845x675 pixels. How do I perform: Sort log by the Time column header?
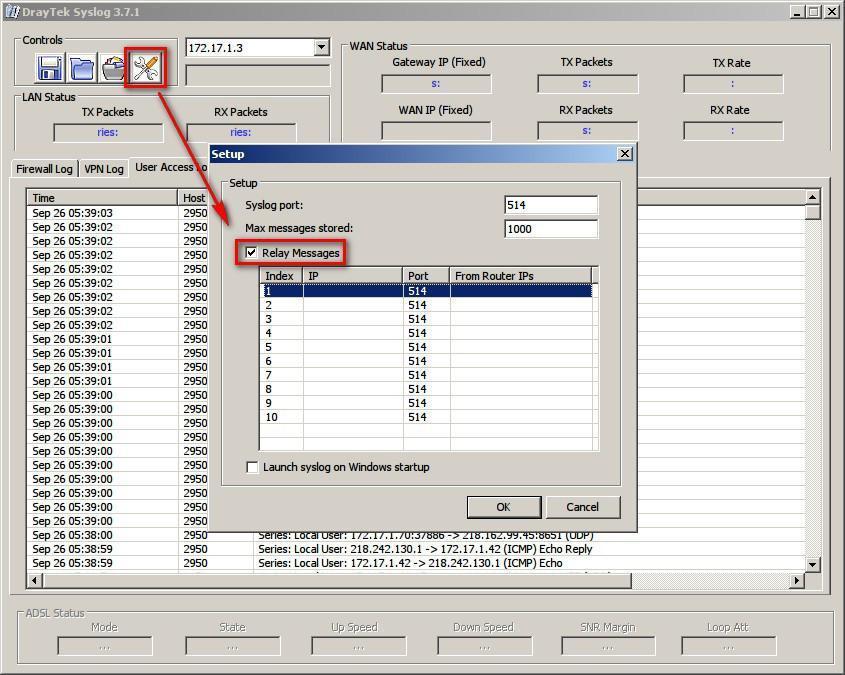coord(102,198)
